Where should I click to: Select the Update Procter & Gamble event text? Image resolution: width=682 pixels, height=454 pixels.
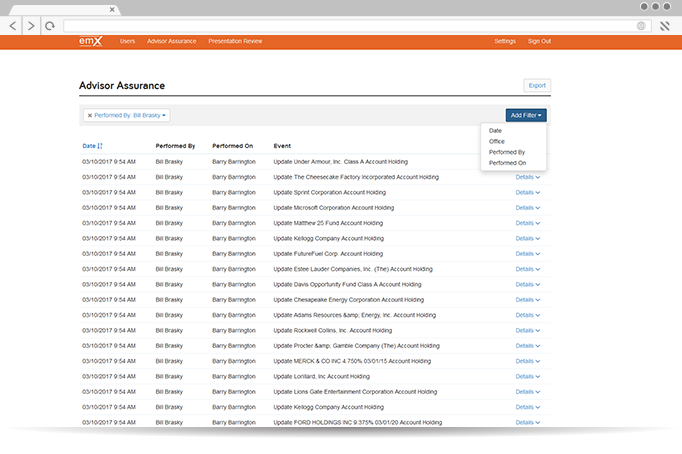[357, 346]
